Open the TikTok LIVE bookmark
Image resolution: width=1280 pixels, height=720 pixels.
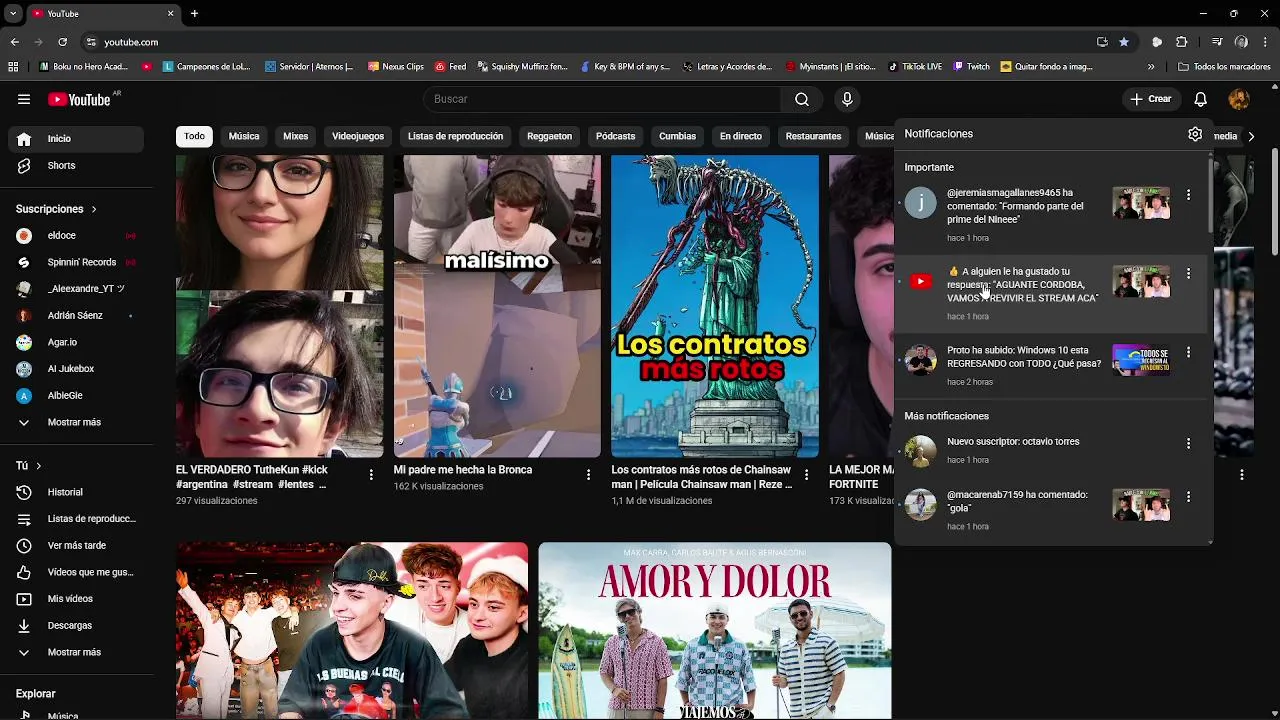(x=914, y=67)
